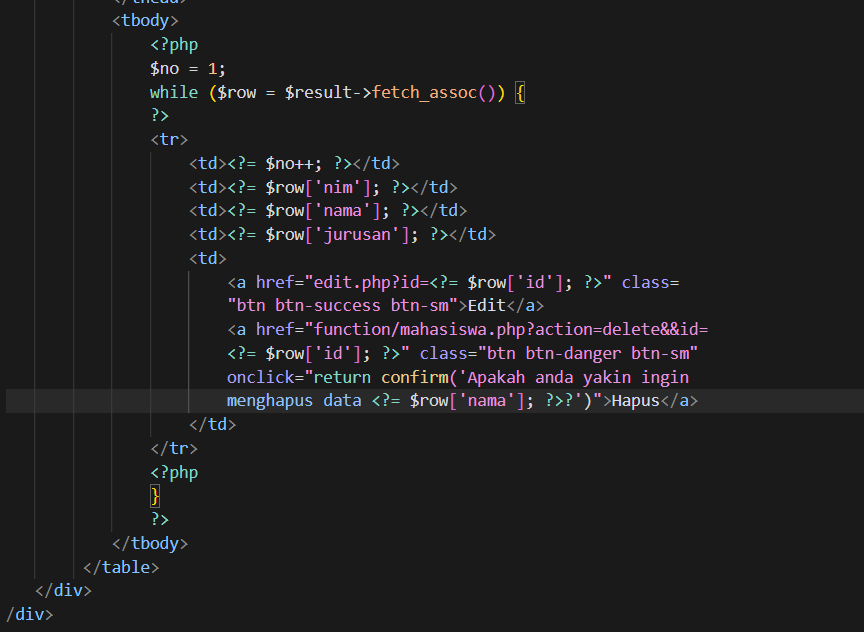The image size is (864, 632).
Task: Click the closing table tag
Action: 121,567
